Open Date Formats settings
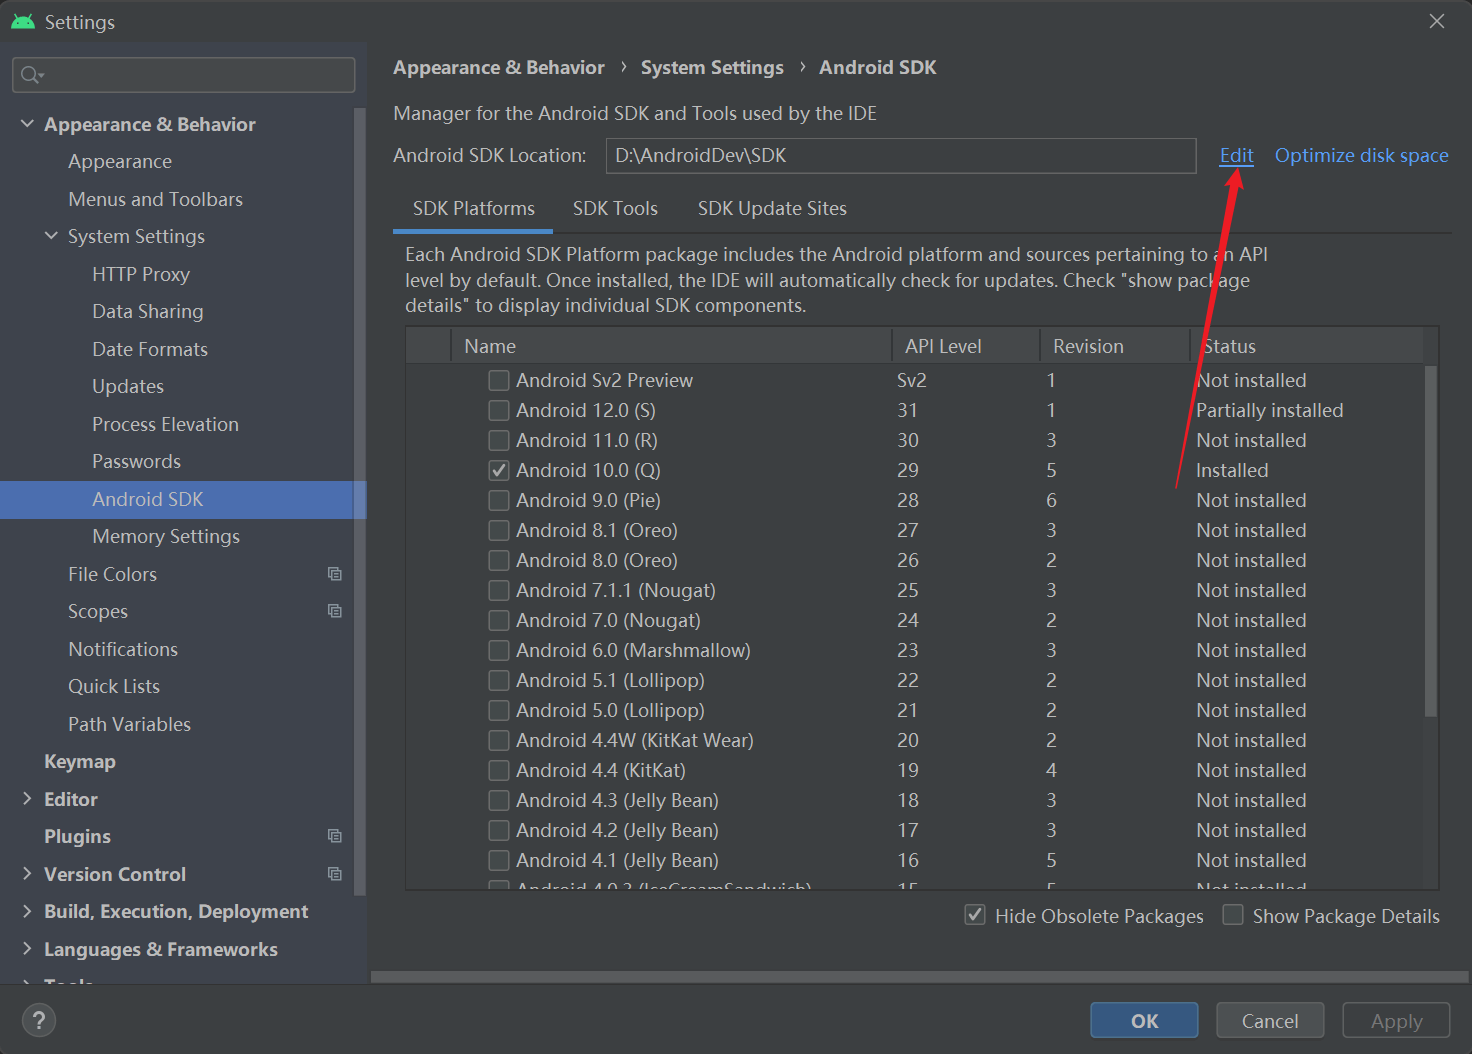This screenshot has width=1472, height=1054. pos(150,349)
